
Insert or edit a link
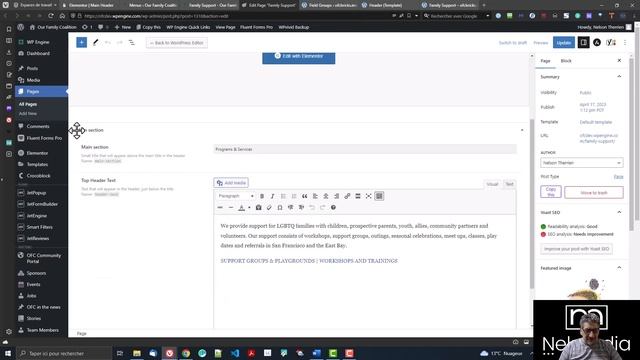click(x=347, y=196)
